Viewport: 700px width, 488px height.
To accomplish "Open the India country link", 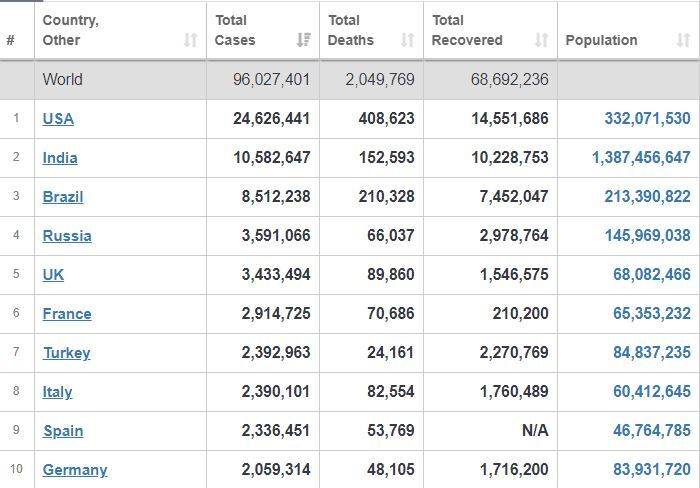I will coord(60,158).
